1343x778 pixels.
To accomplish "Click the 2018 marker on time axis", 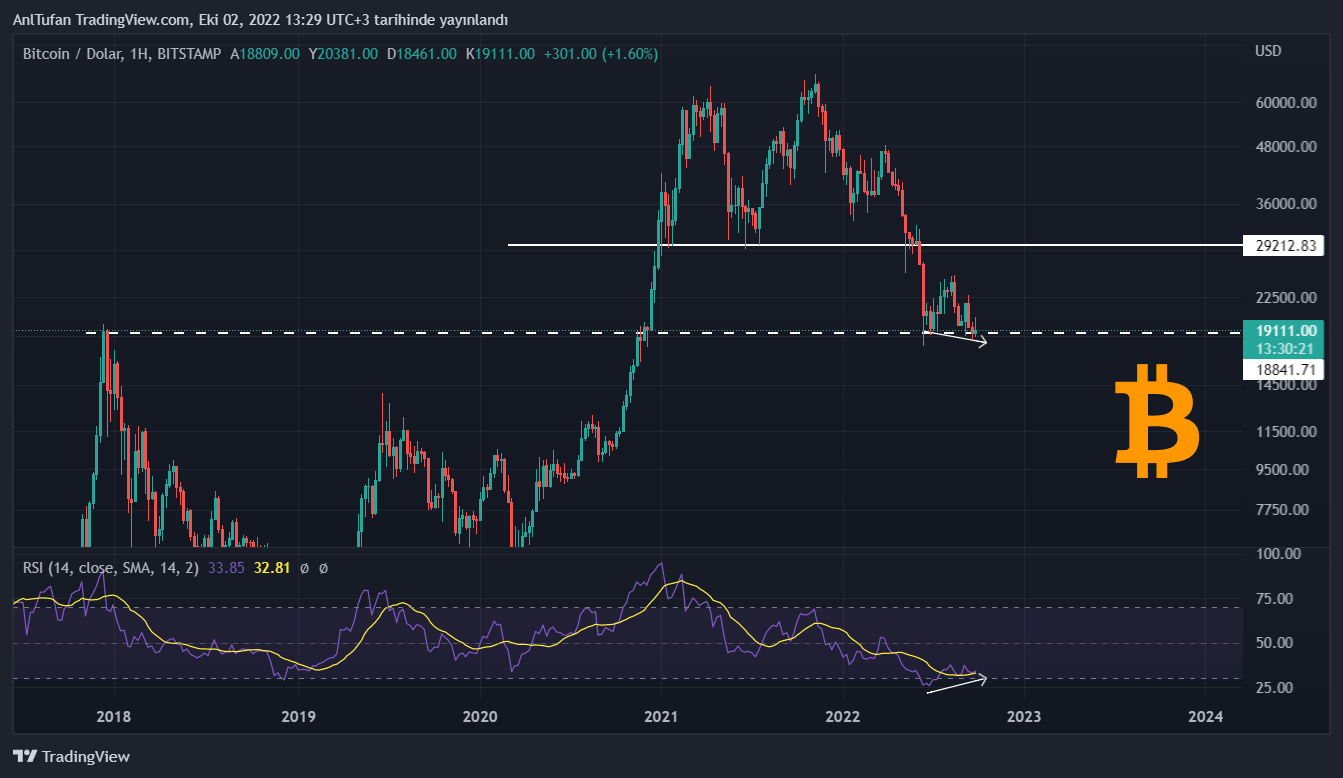I will [x=113, y=716].
